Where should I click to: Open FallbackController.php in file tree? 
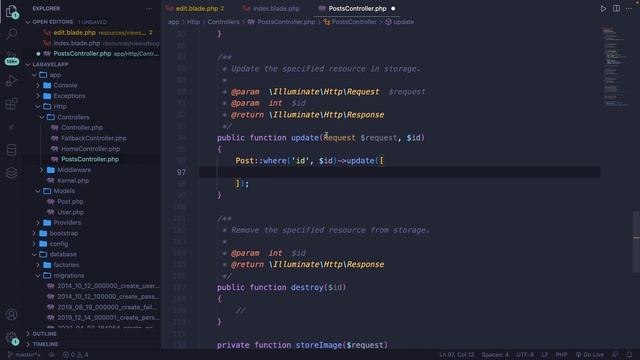[x=93, y=138]
